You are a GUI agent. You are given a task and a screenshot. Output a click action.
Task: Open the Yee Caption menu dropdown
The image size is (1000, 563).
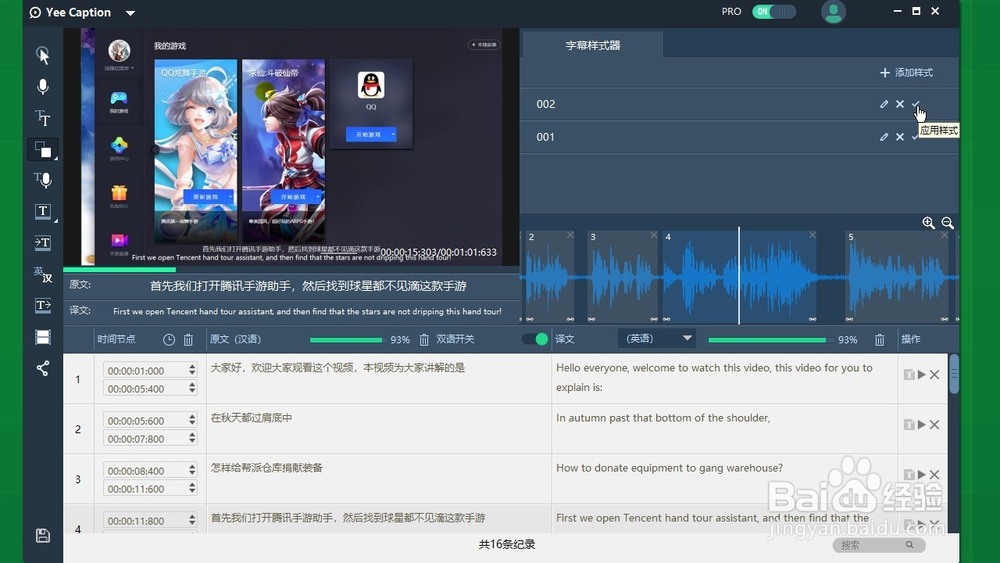click(130, 13)
